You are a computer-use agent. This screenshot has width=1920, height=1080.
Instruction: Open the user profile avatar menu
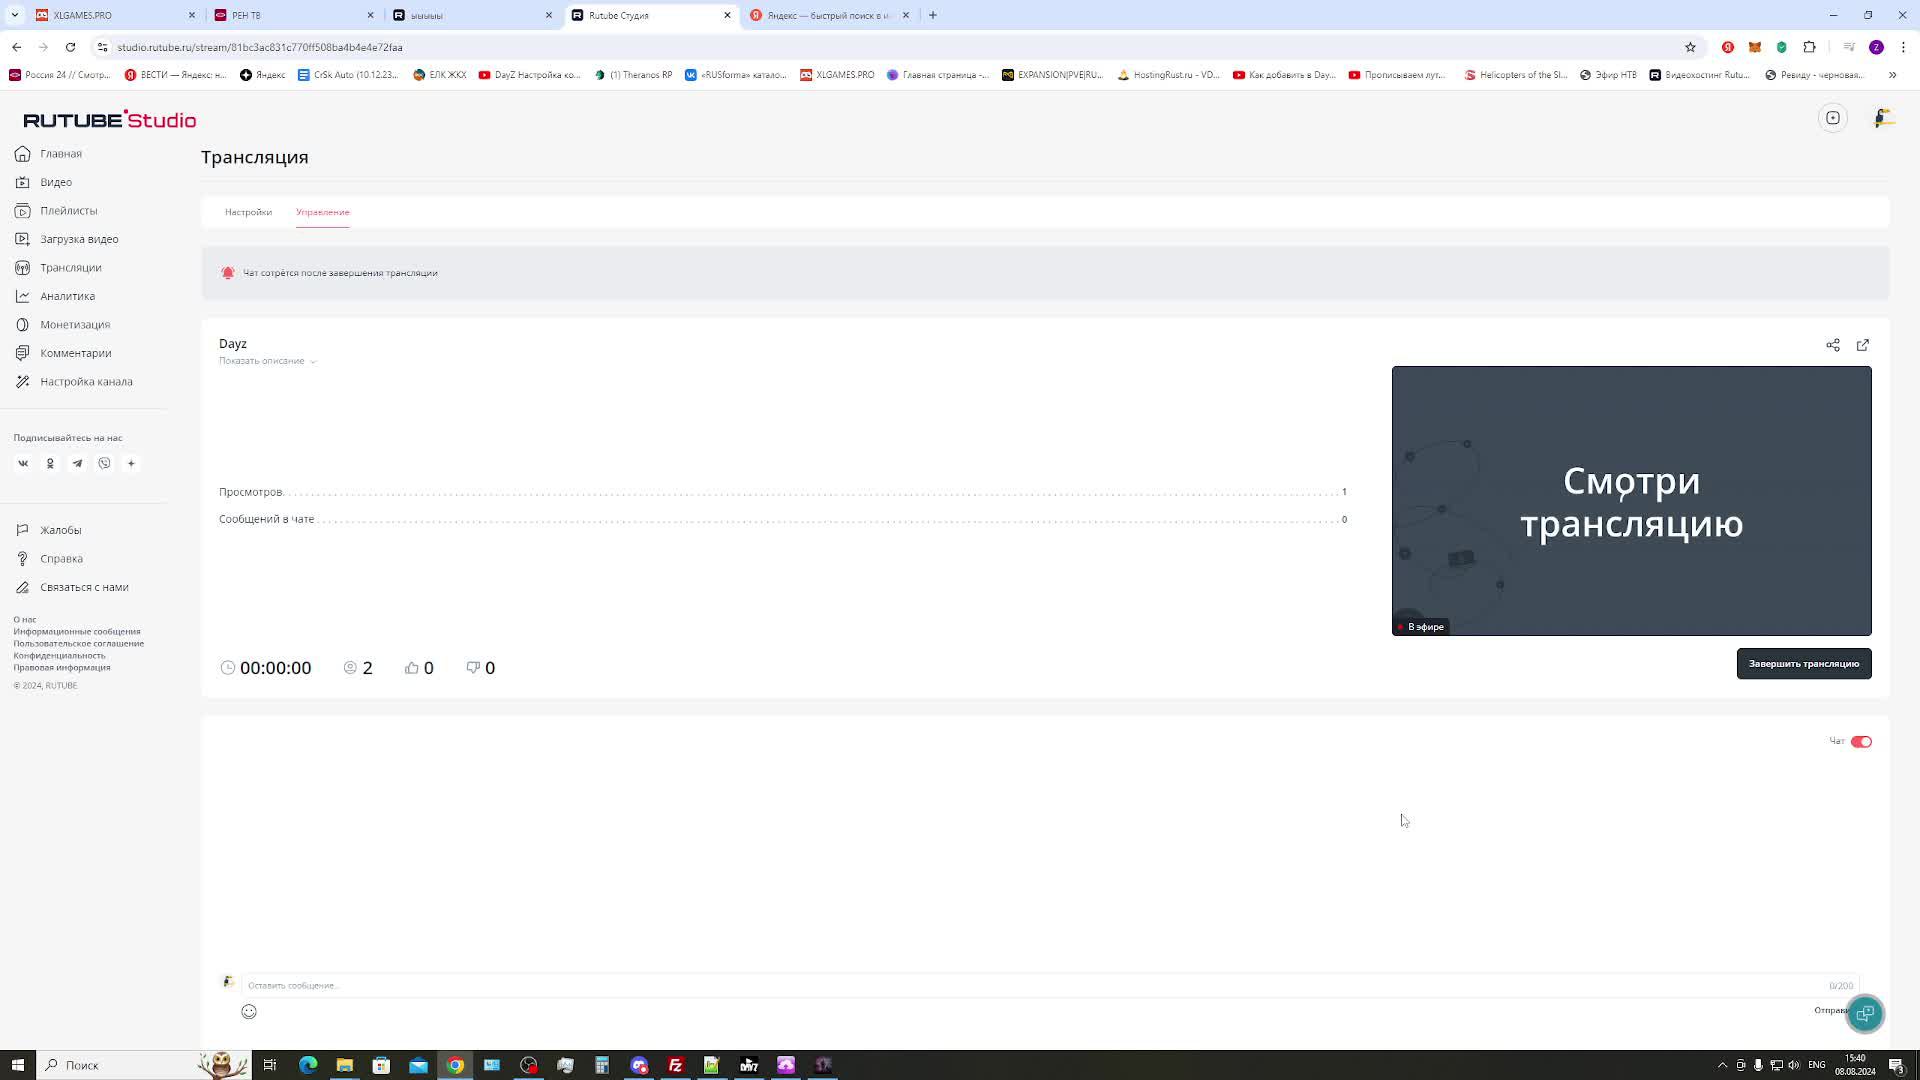1882,118
